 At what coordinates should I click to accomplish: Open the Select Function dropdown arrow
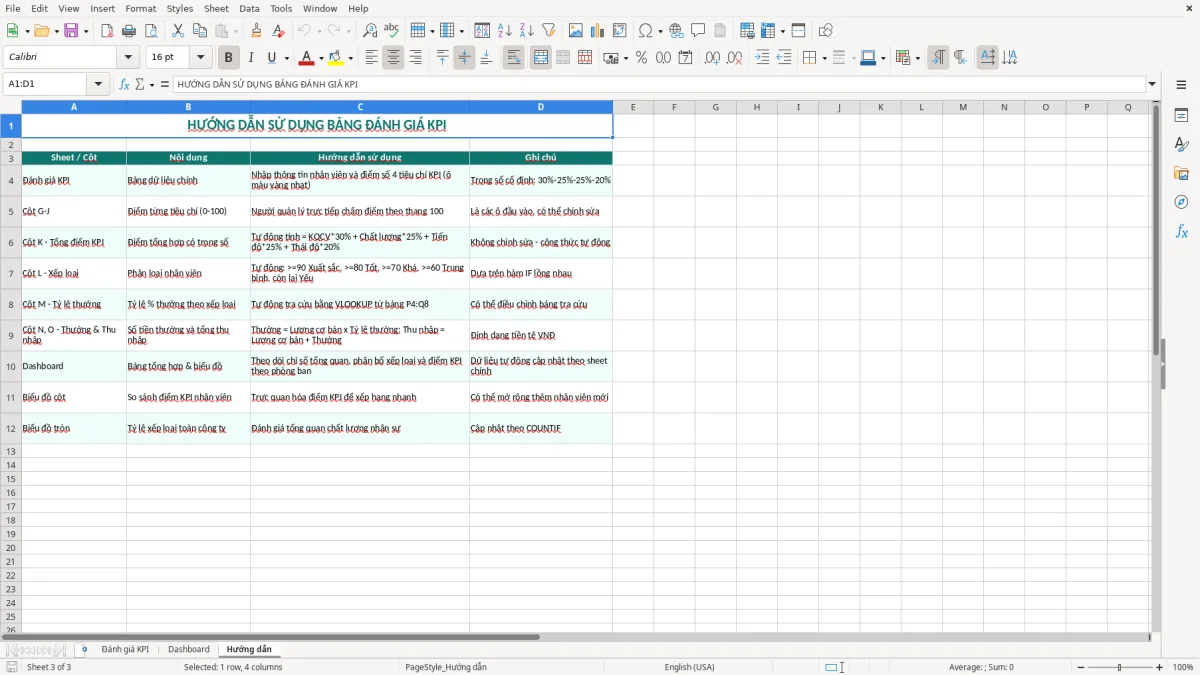152,84
